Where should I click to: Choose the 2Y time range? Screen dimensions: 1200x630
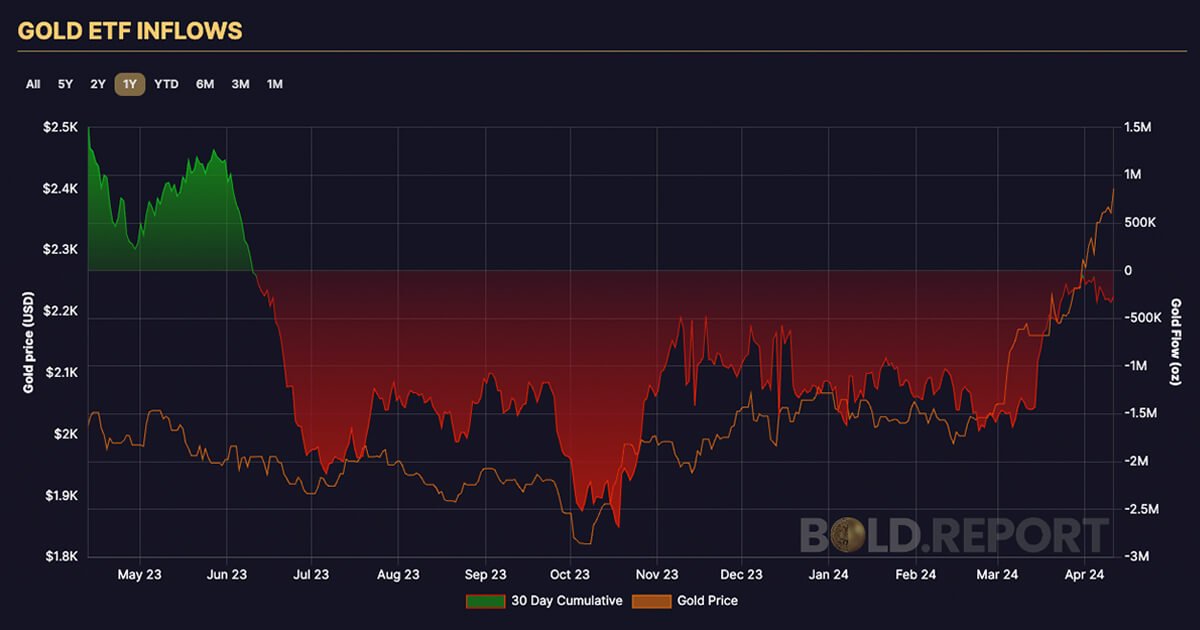(x=97, y=84)
